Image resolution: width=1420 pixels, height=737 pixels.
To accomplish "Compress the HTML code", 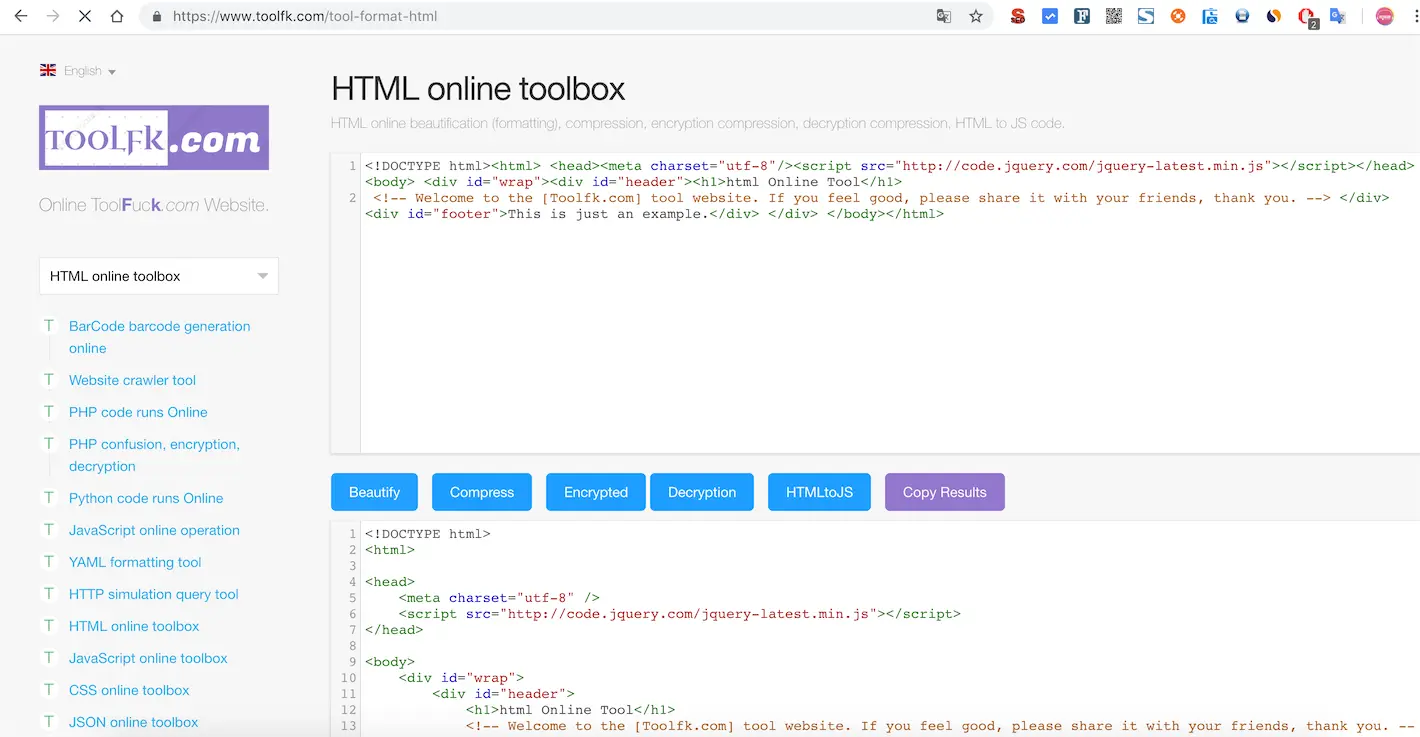I will click(x=481, y=492).
